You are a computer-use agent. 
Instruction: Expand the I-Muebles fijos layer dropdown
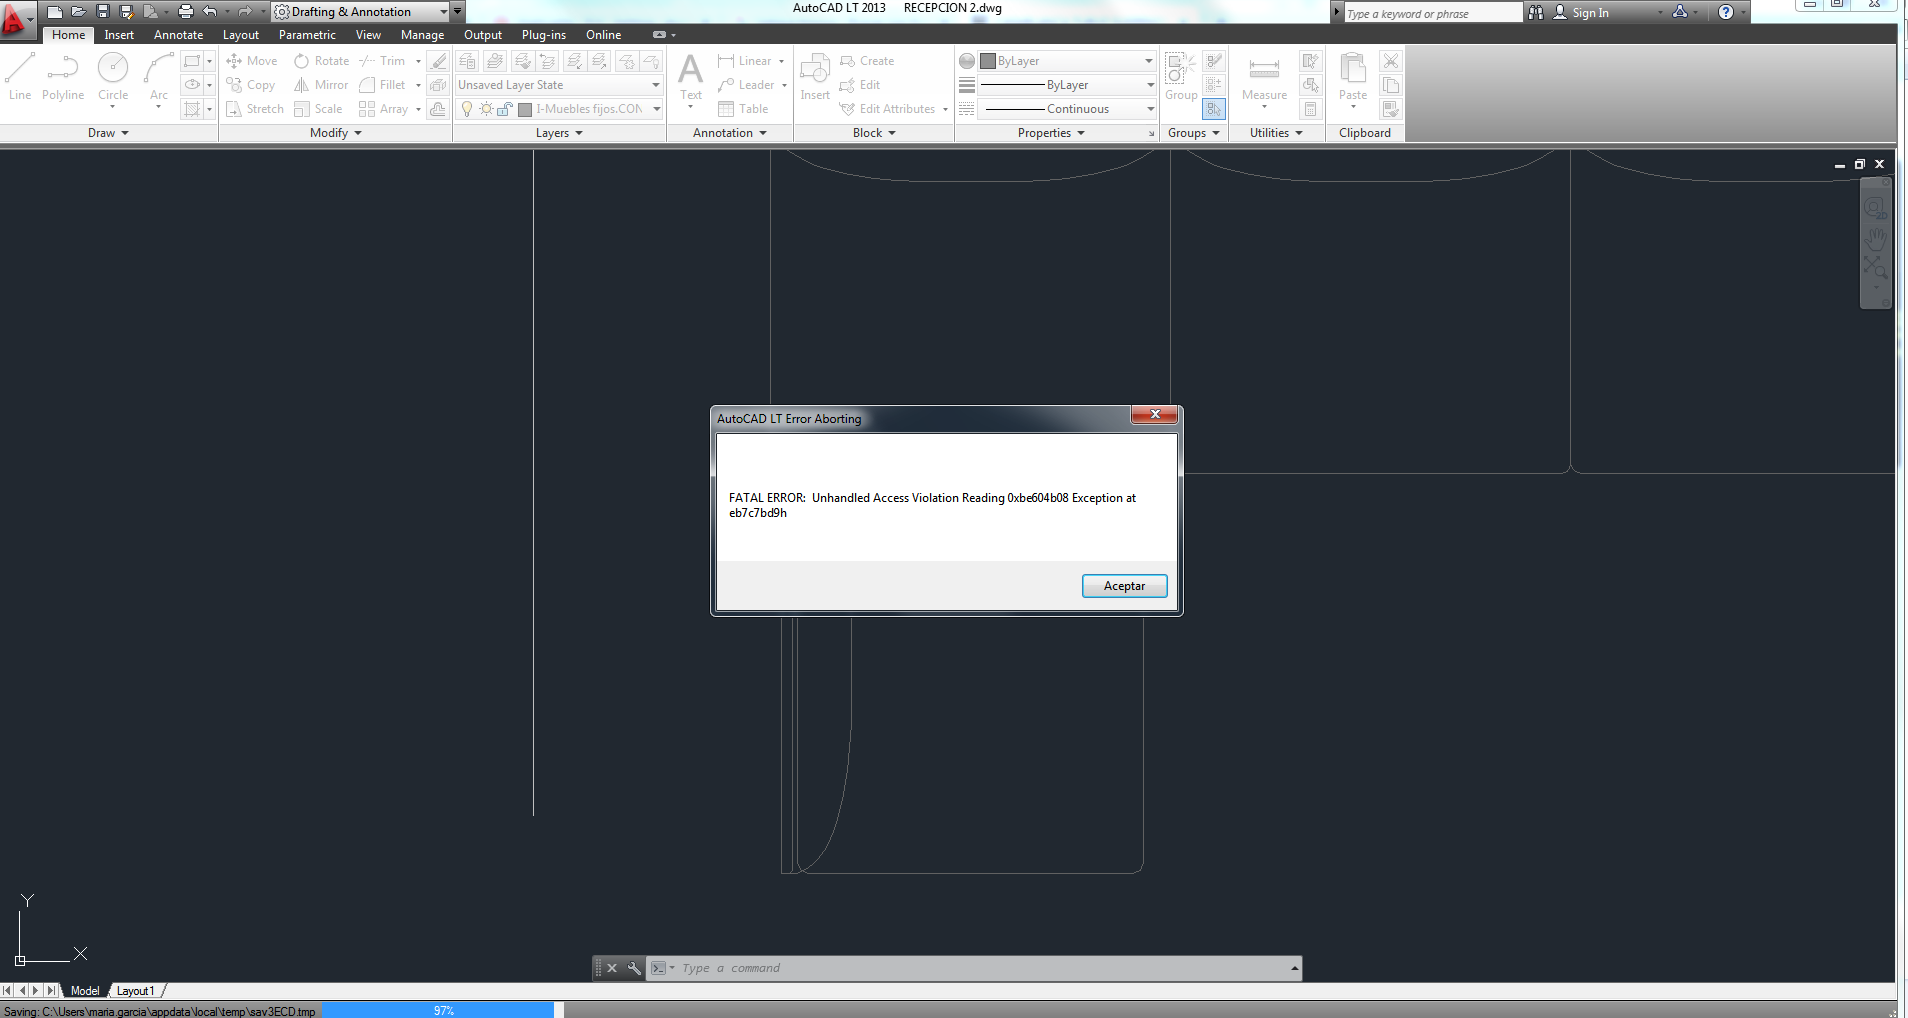655,109
